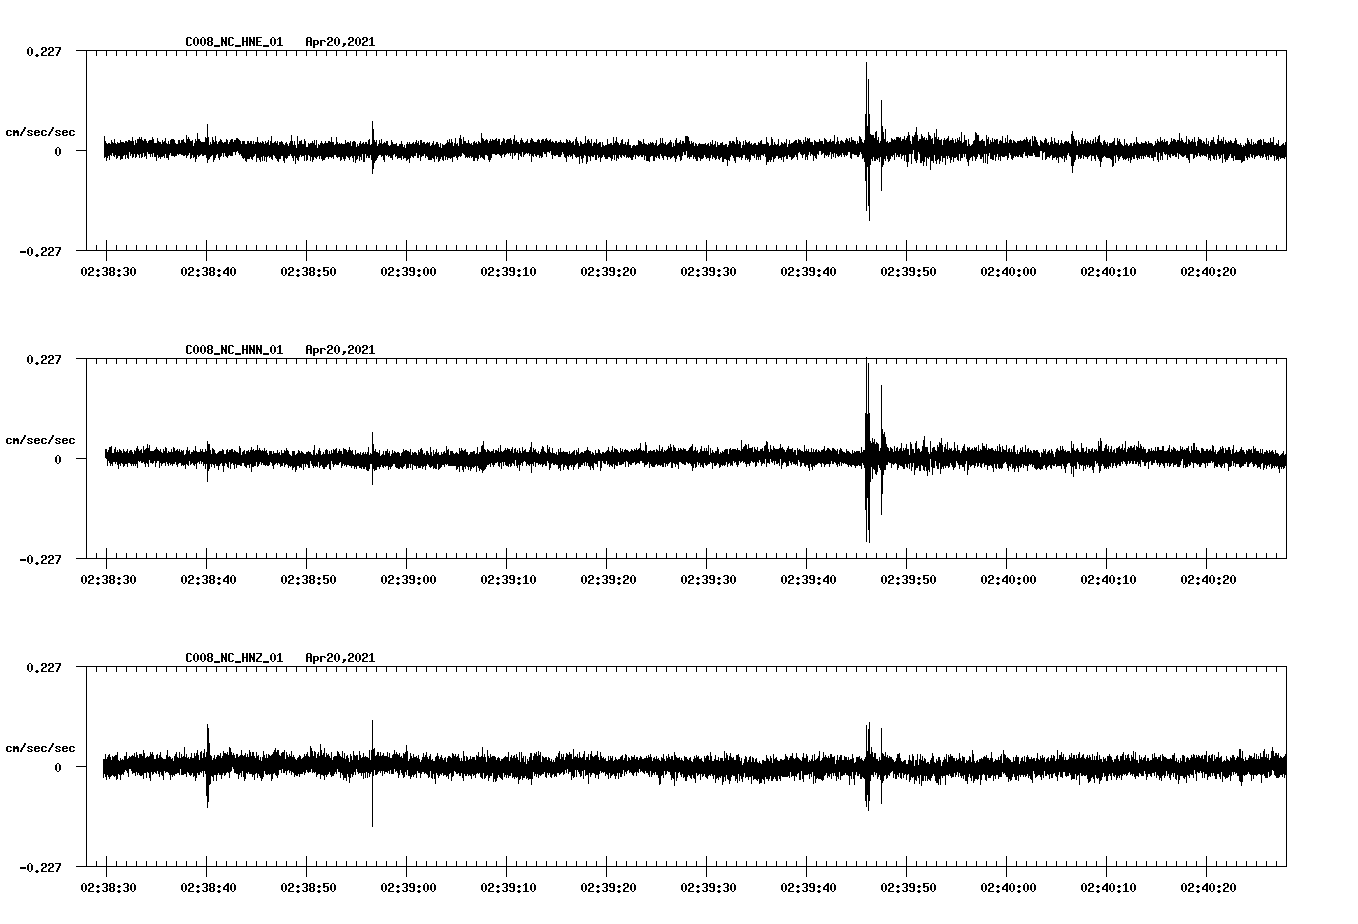Click the 02:39:10 tick mark on top axis
Viewport: 1358px width, 924px height.
click(507, 252)
